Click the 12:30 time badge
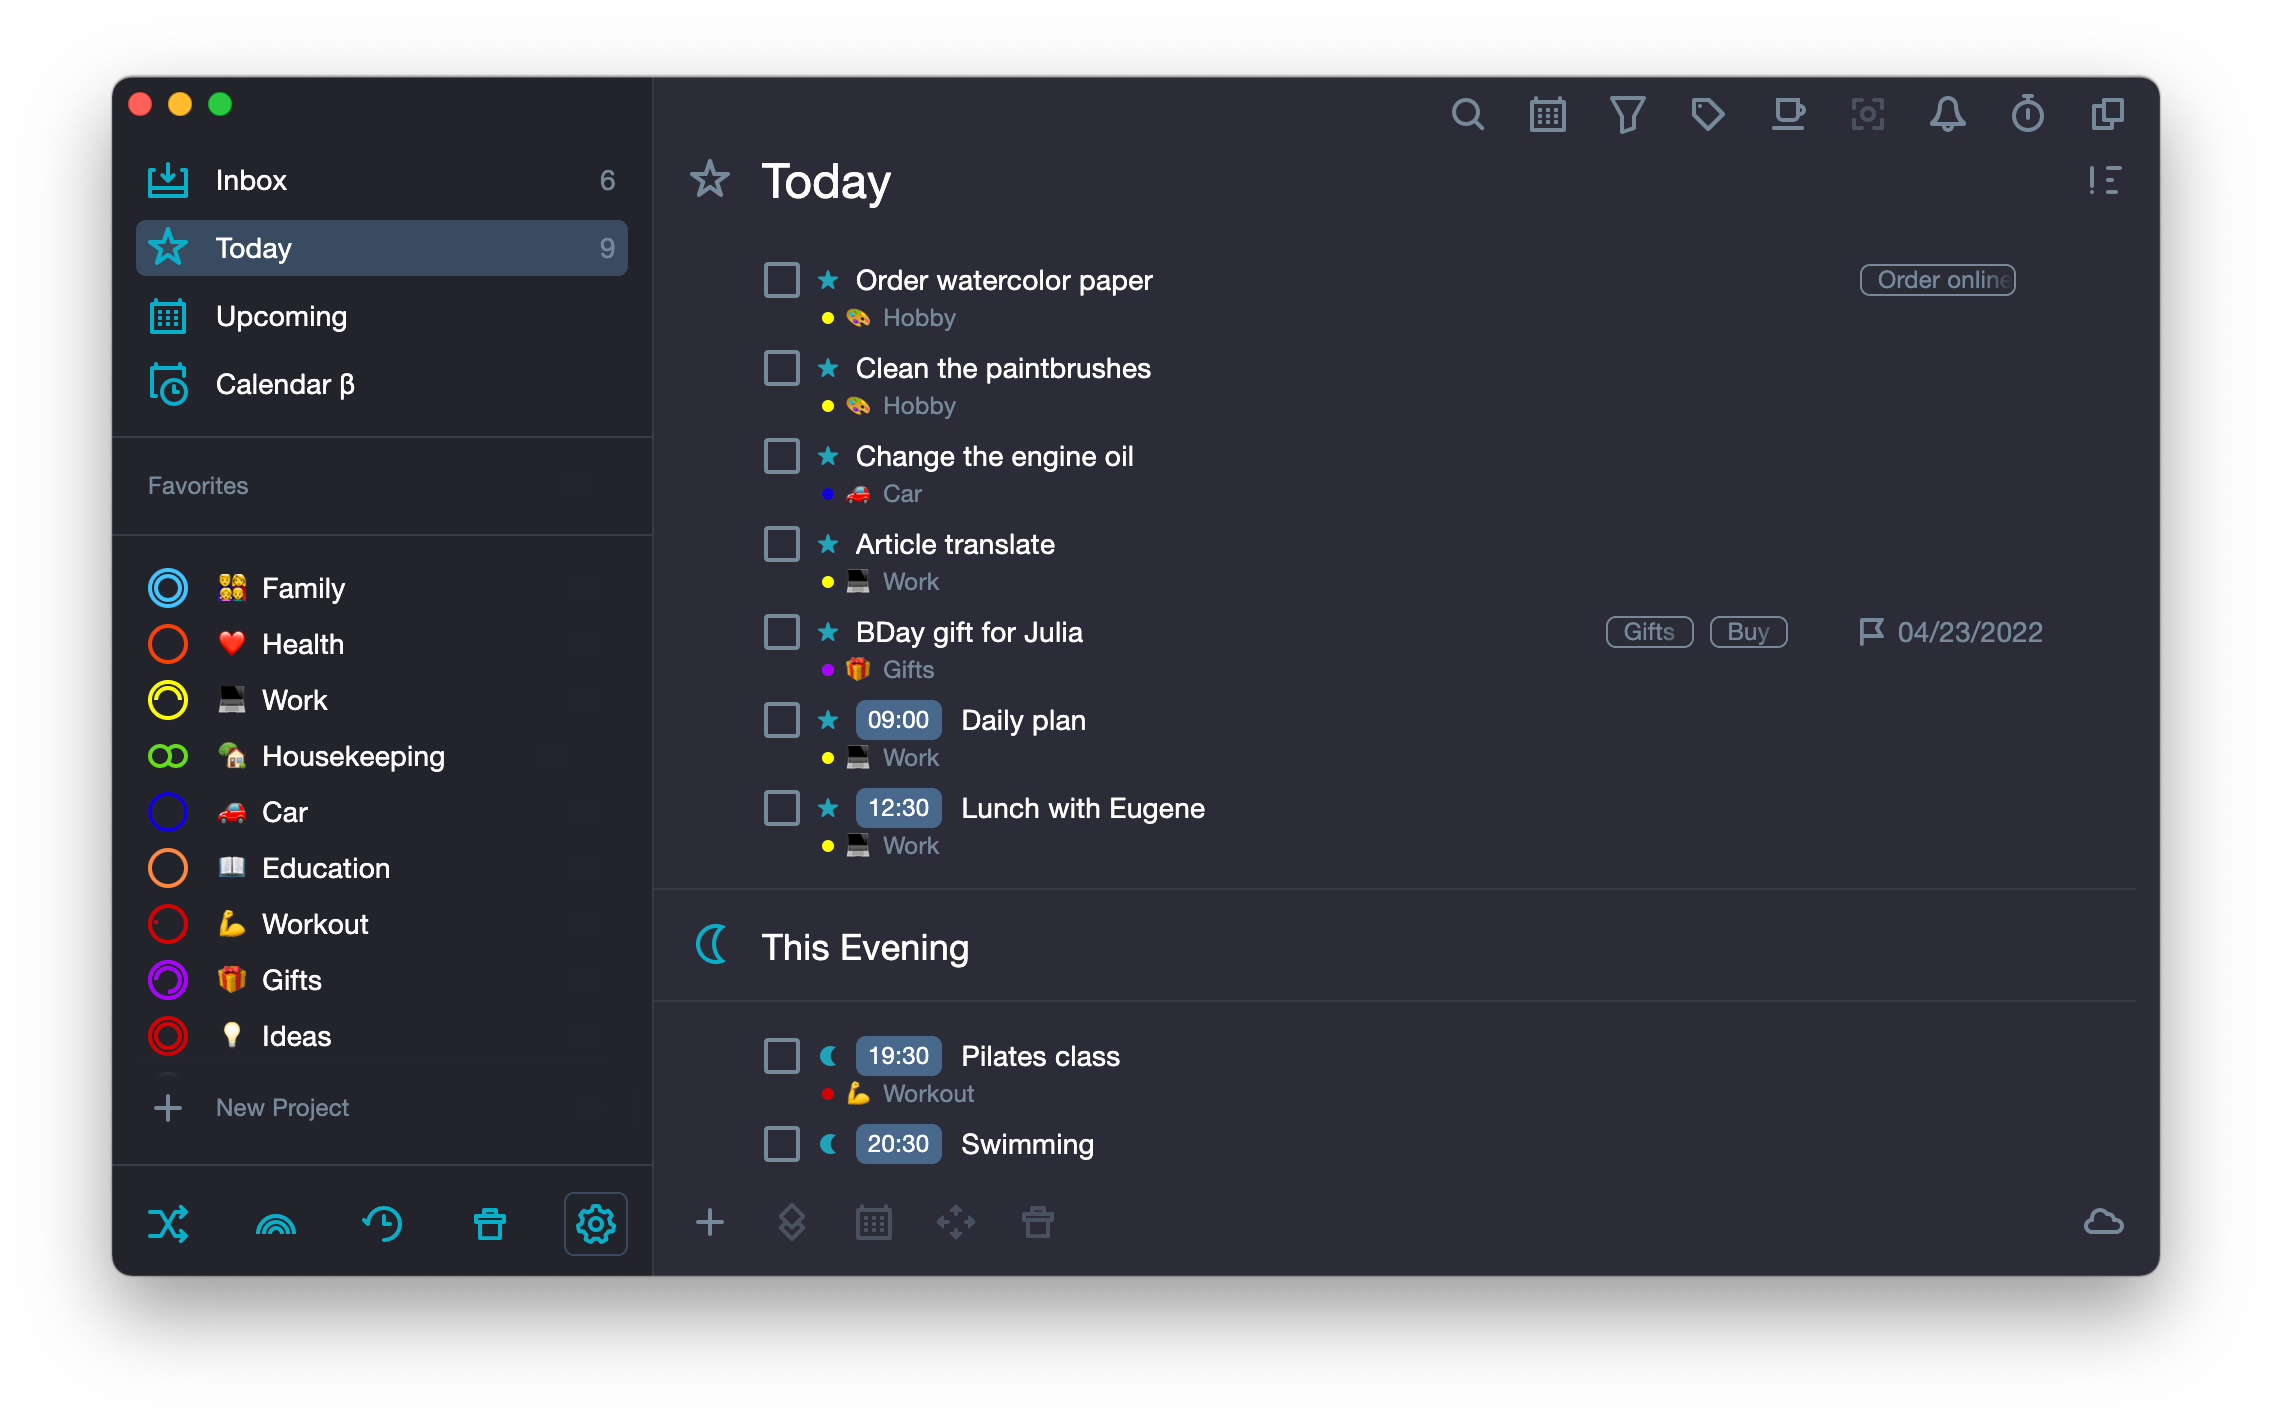This screenshot has width=2272, height=1424. (x=898, y=808)
